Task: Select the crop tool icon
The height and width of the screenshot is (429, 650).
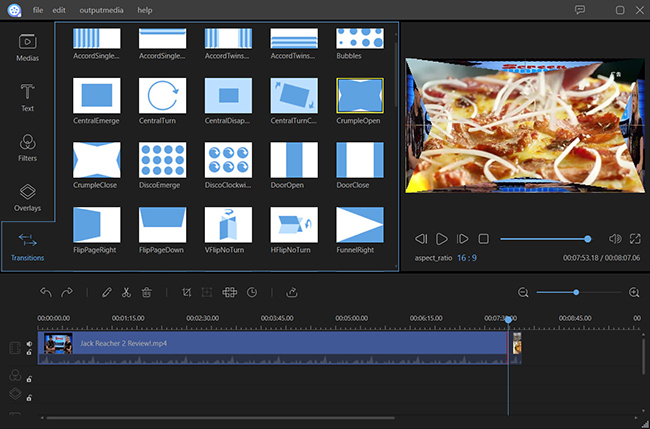Action: pyautogui.click(x=187, y=292)
